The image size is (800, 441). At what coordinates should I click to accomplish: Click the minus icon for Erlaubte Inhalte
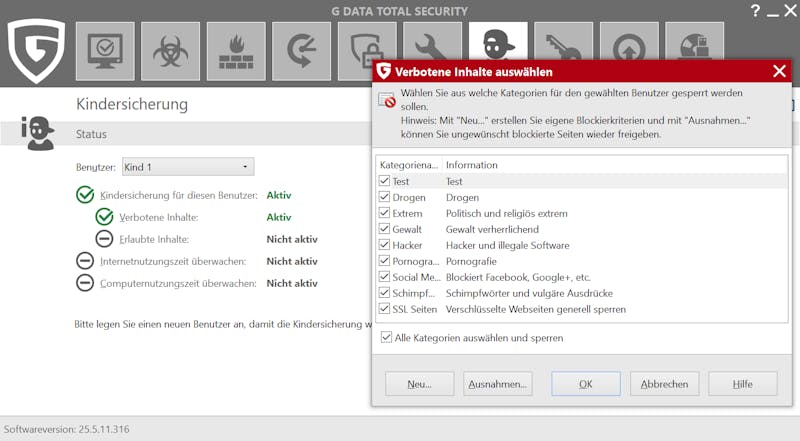pos(105,239)
